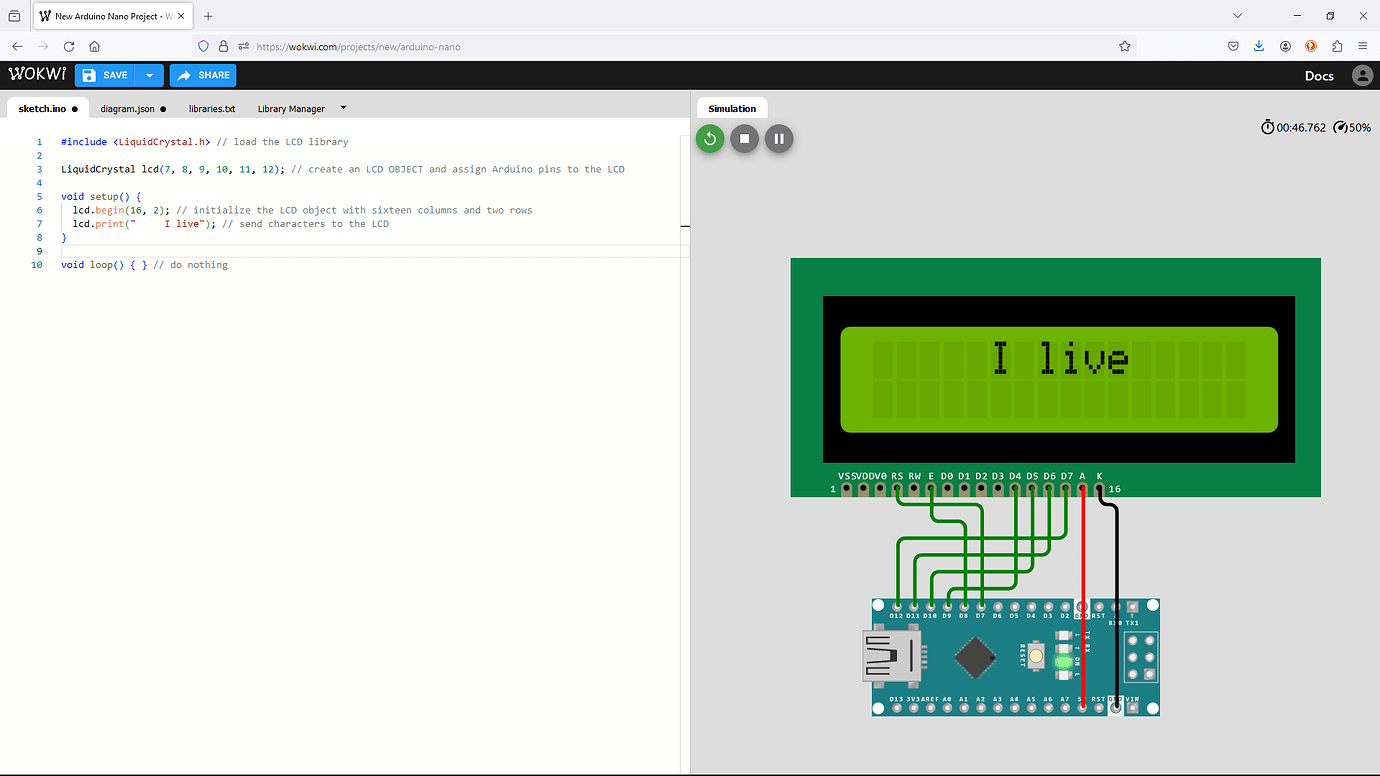Open the Firefox account icon

[1285, 46]
